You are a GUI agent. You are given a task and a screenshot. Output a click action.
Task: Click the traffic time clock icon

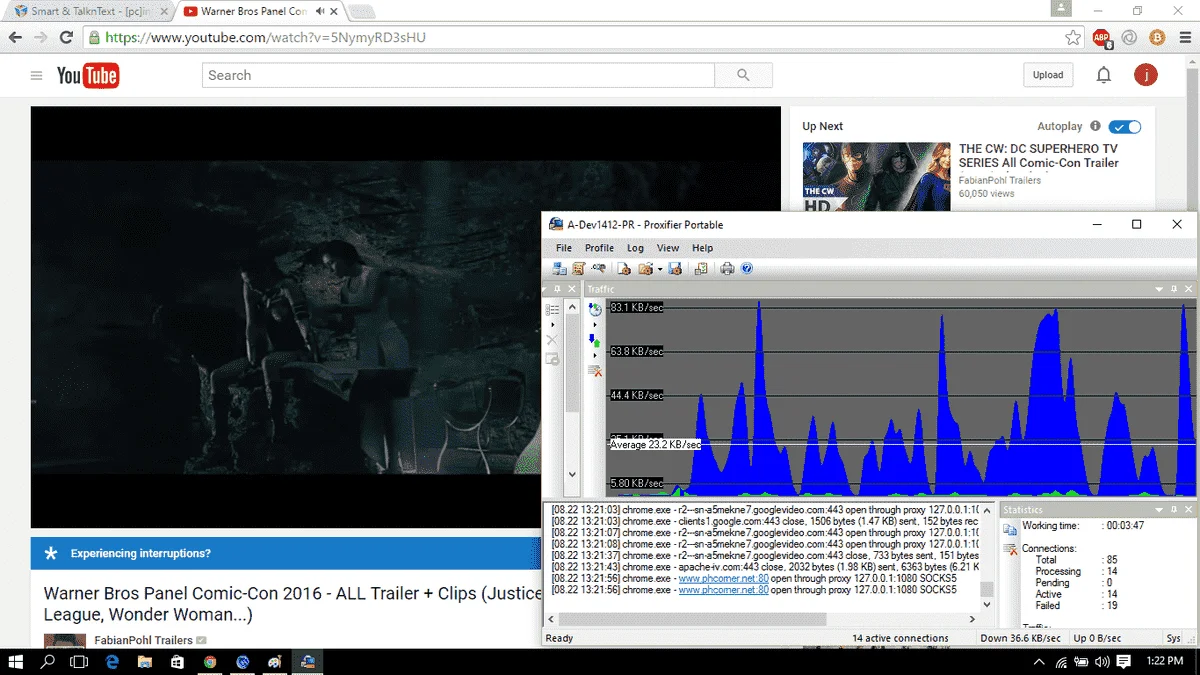click(595, 309)
